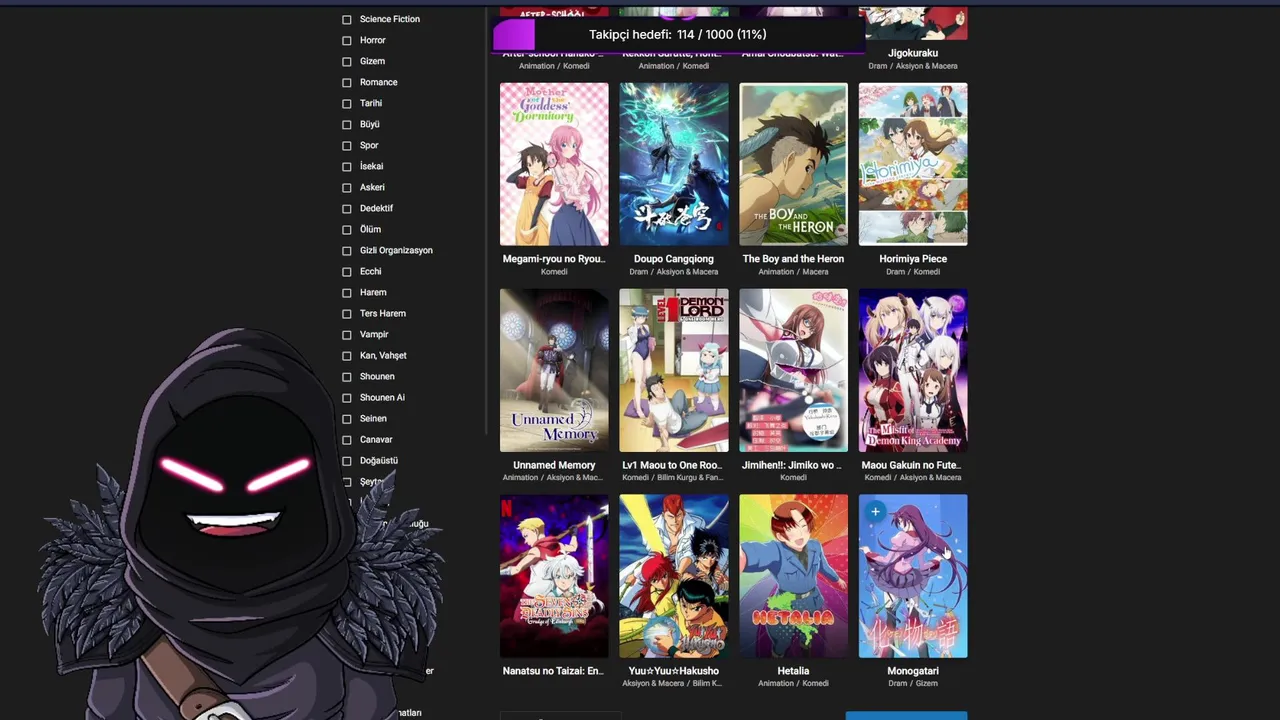Click the Horimiya Piece title link

[913, 259]
